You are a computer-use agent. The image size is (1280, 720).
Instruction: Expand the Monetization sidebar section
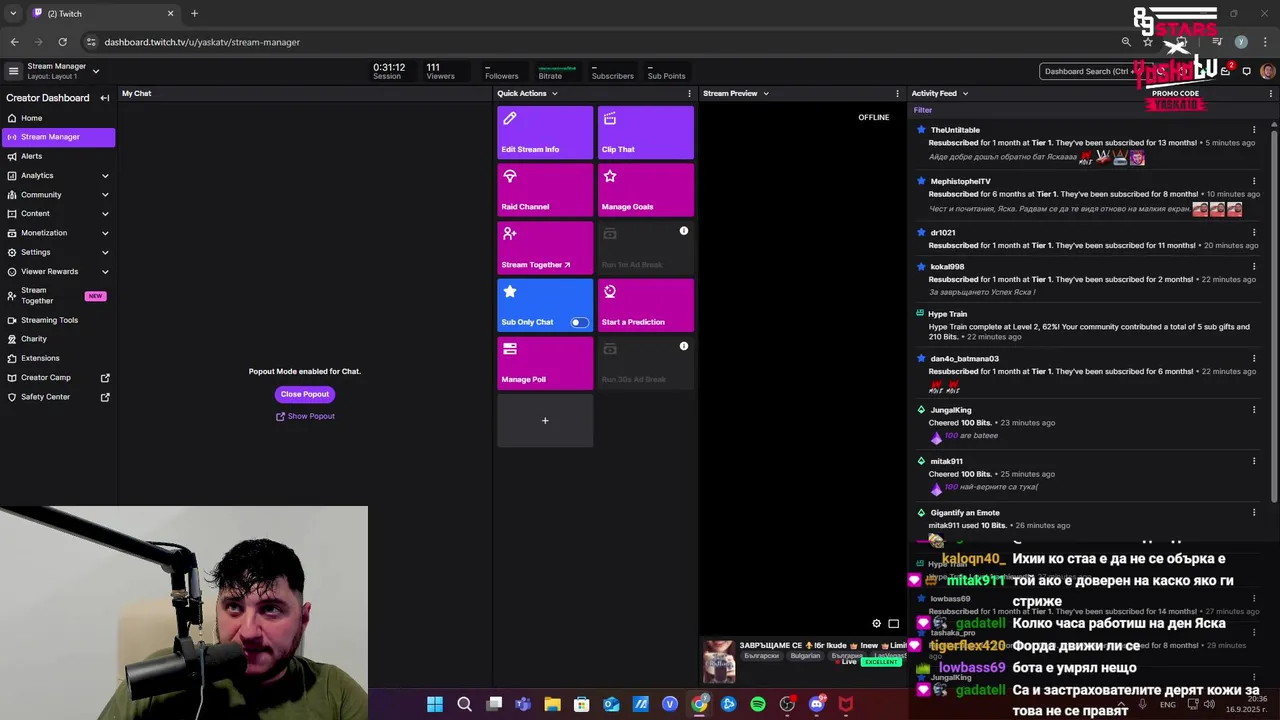pyautogui.click(x=105, y=233)
